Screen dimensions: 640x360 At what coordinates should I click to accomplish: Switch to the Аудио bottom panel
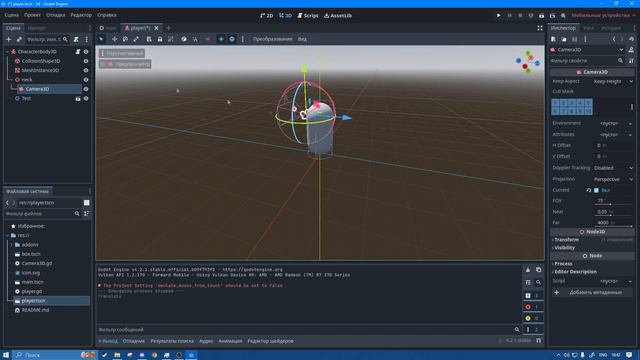click(x=206, y=341)
